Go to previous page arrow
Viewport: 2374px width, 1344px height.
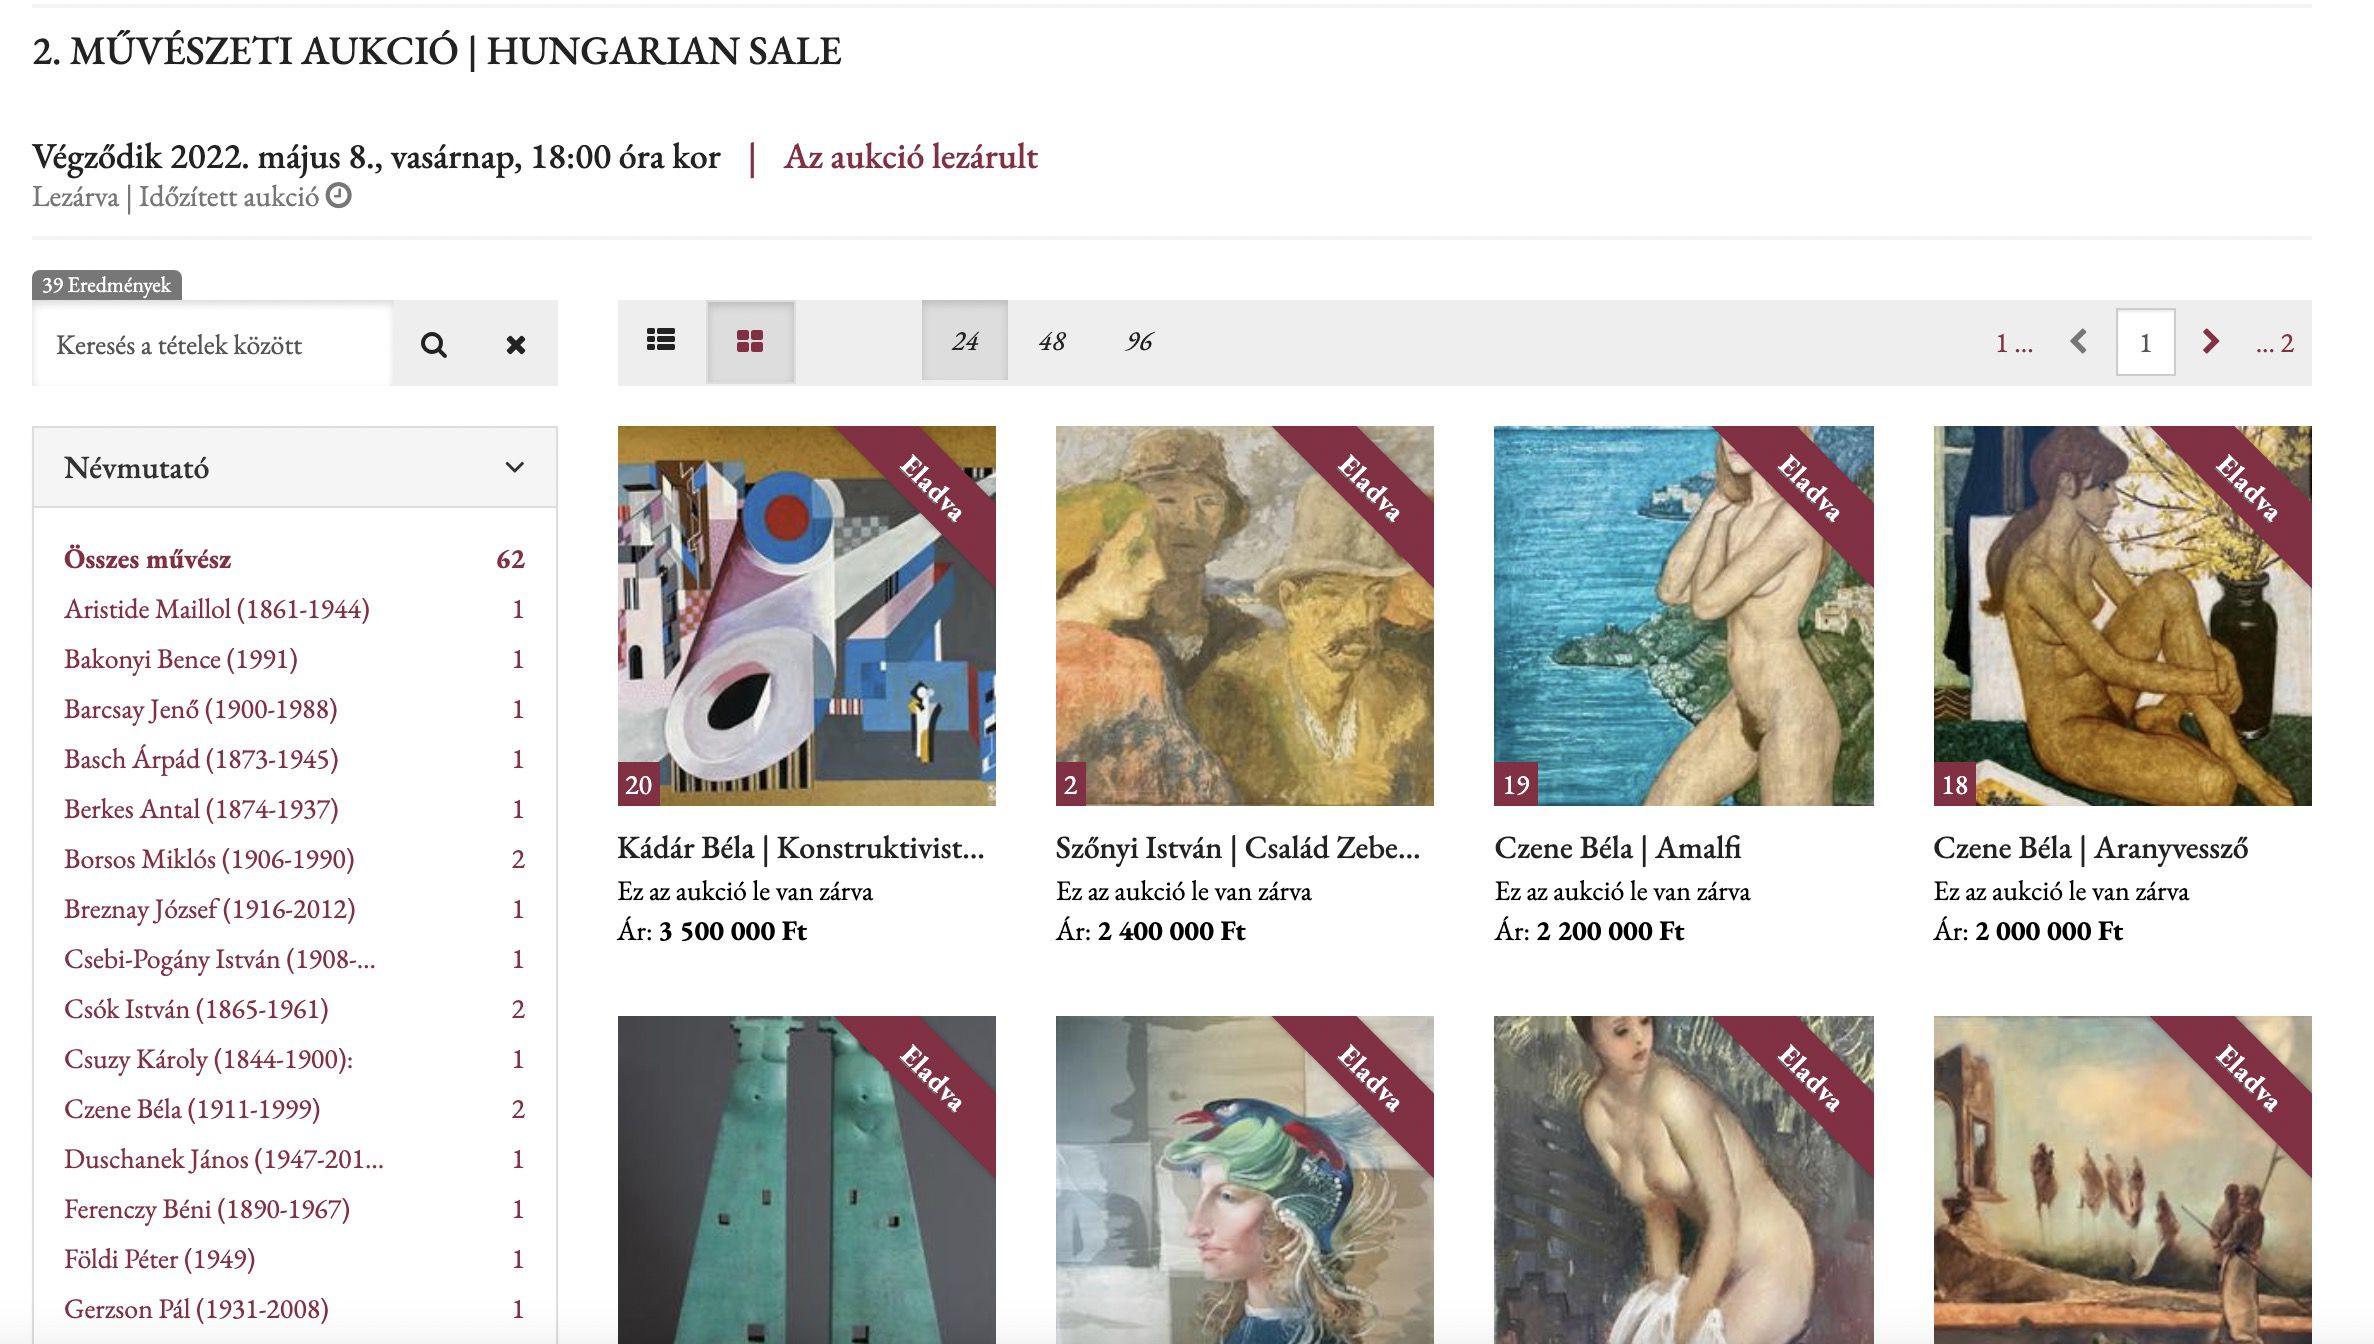[2079, 342]
